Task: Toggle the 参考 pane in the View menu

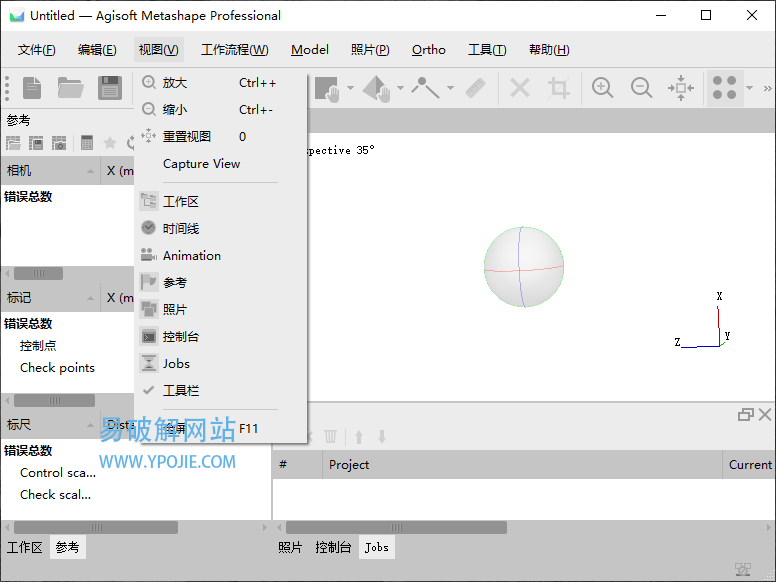Action: tap(220, 282)
